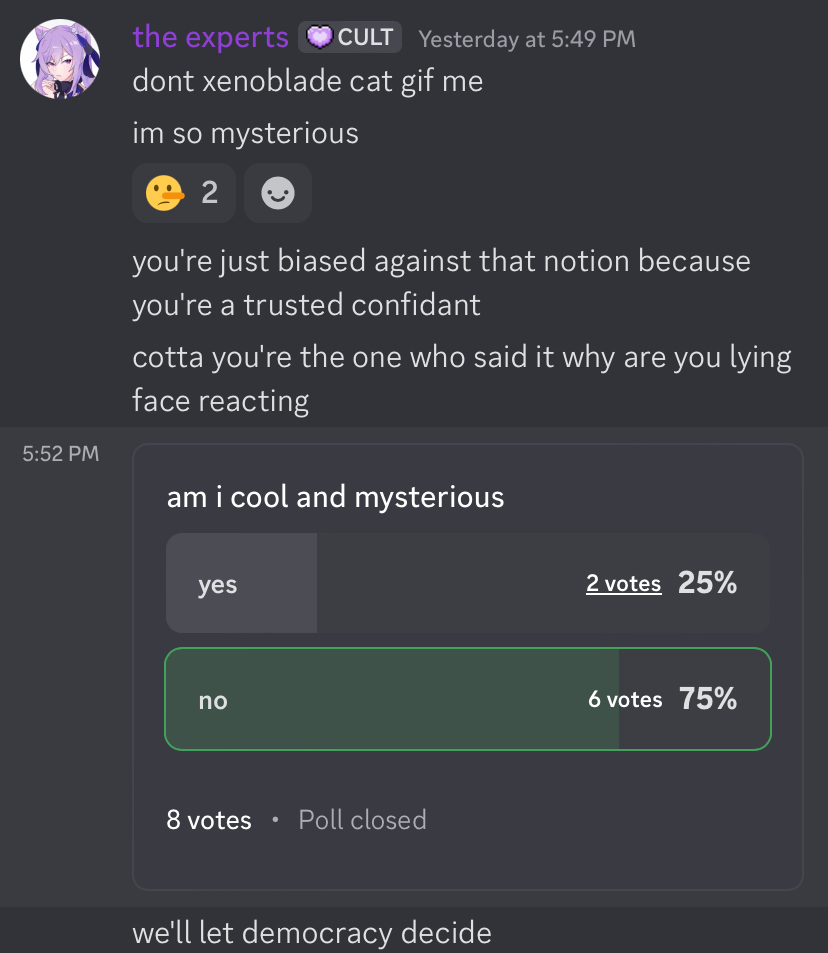
Task: Click the message about a trusted confidant
Action: tap(440, 282)
